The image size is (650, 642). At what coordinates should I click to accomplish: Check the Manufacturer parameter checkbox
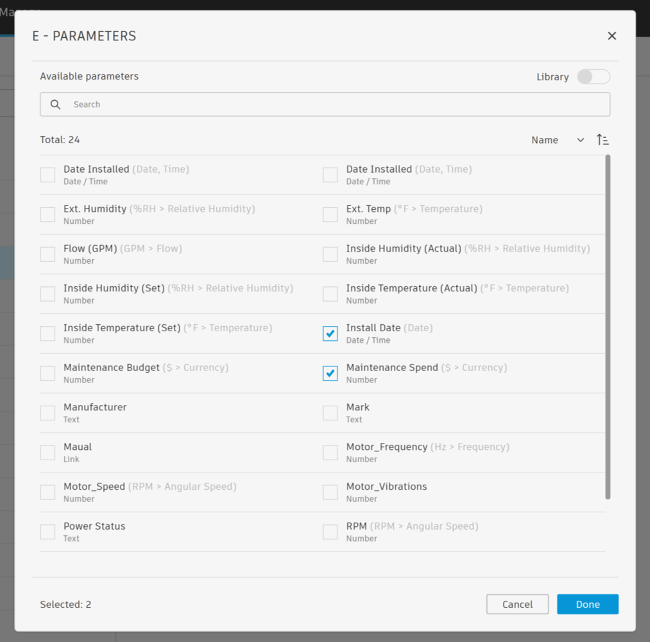[48, 413]
